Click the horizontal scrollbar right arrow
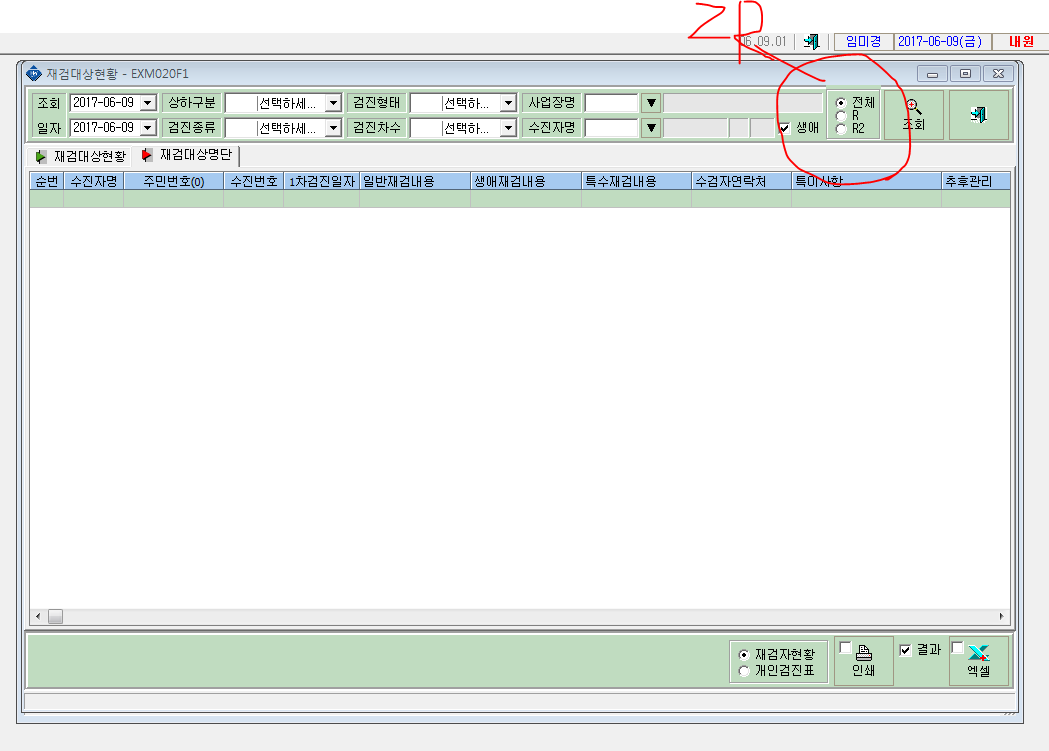 1002,616
